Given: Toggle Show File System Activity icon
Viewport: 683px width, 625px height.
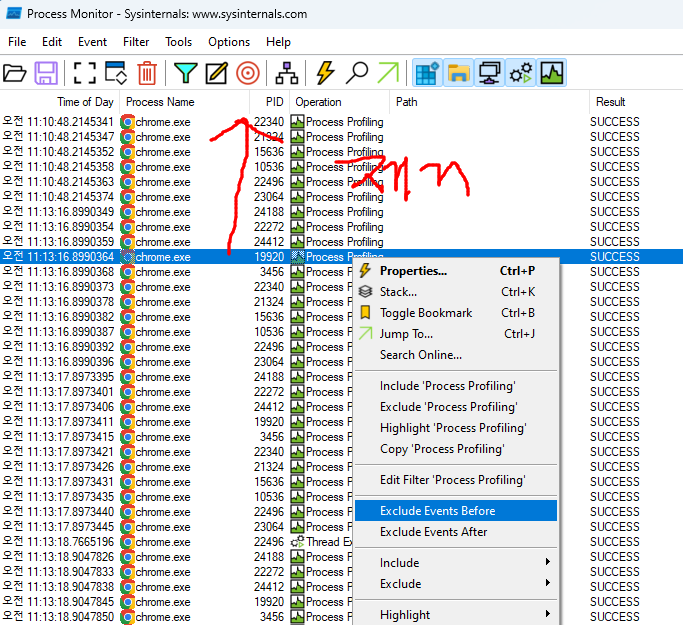Looking at the screenshot, I should coord(458,73).
